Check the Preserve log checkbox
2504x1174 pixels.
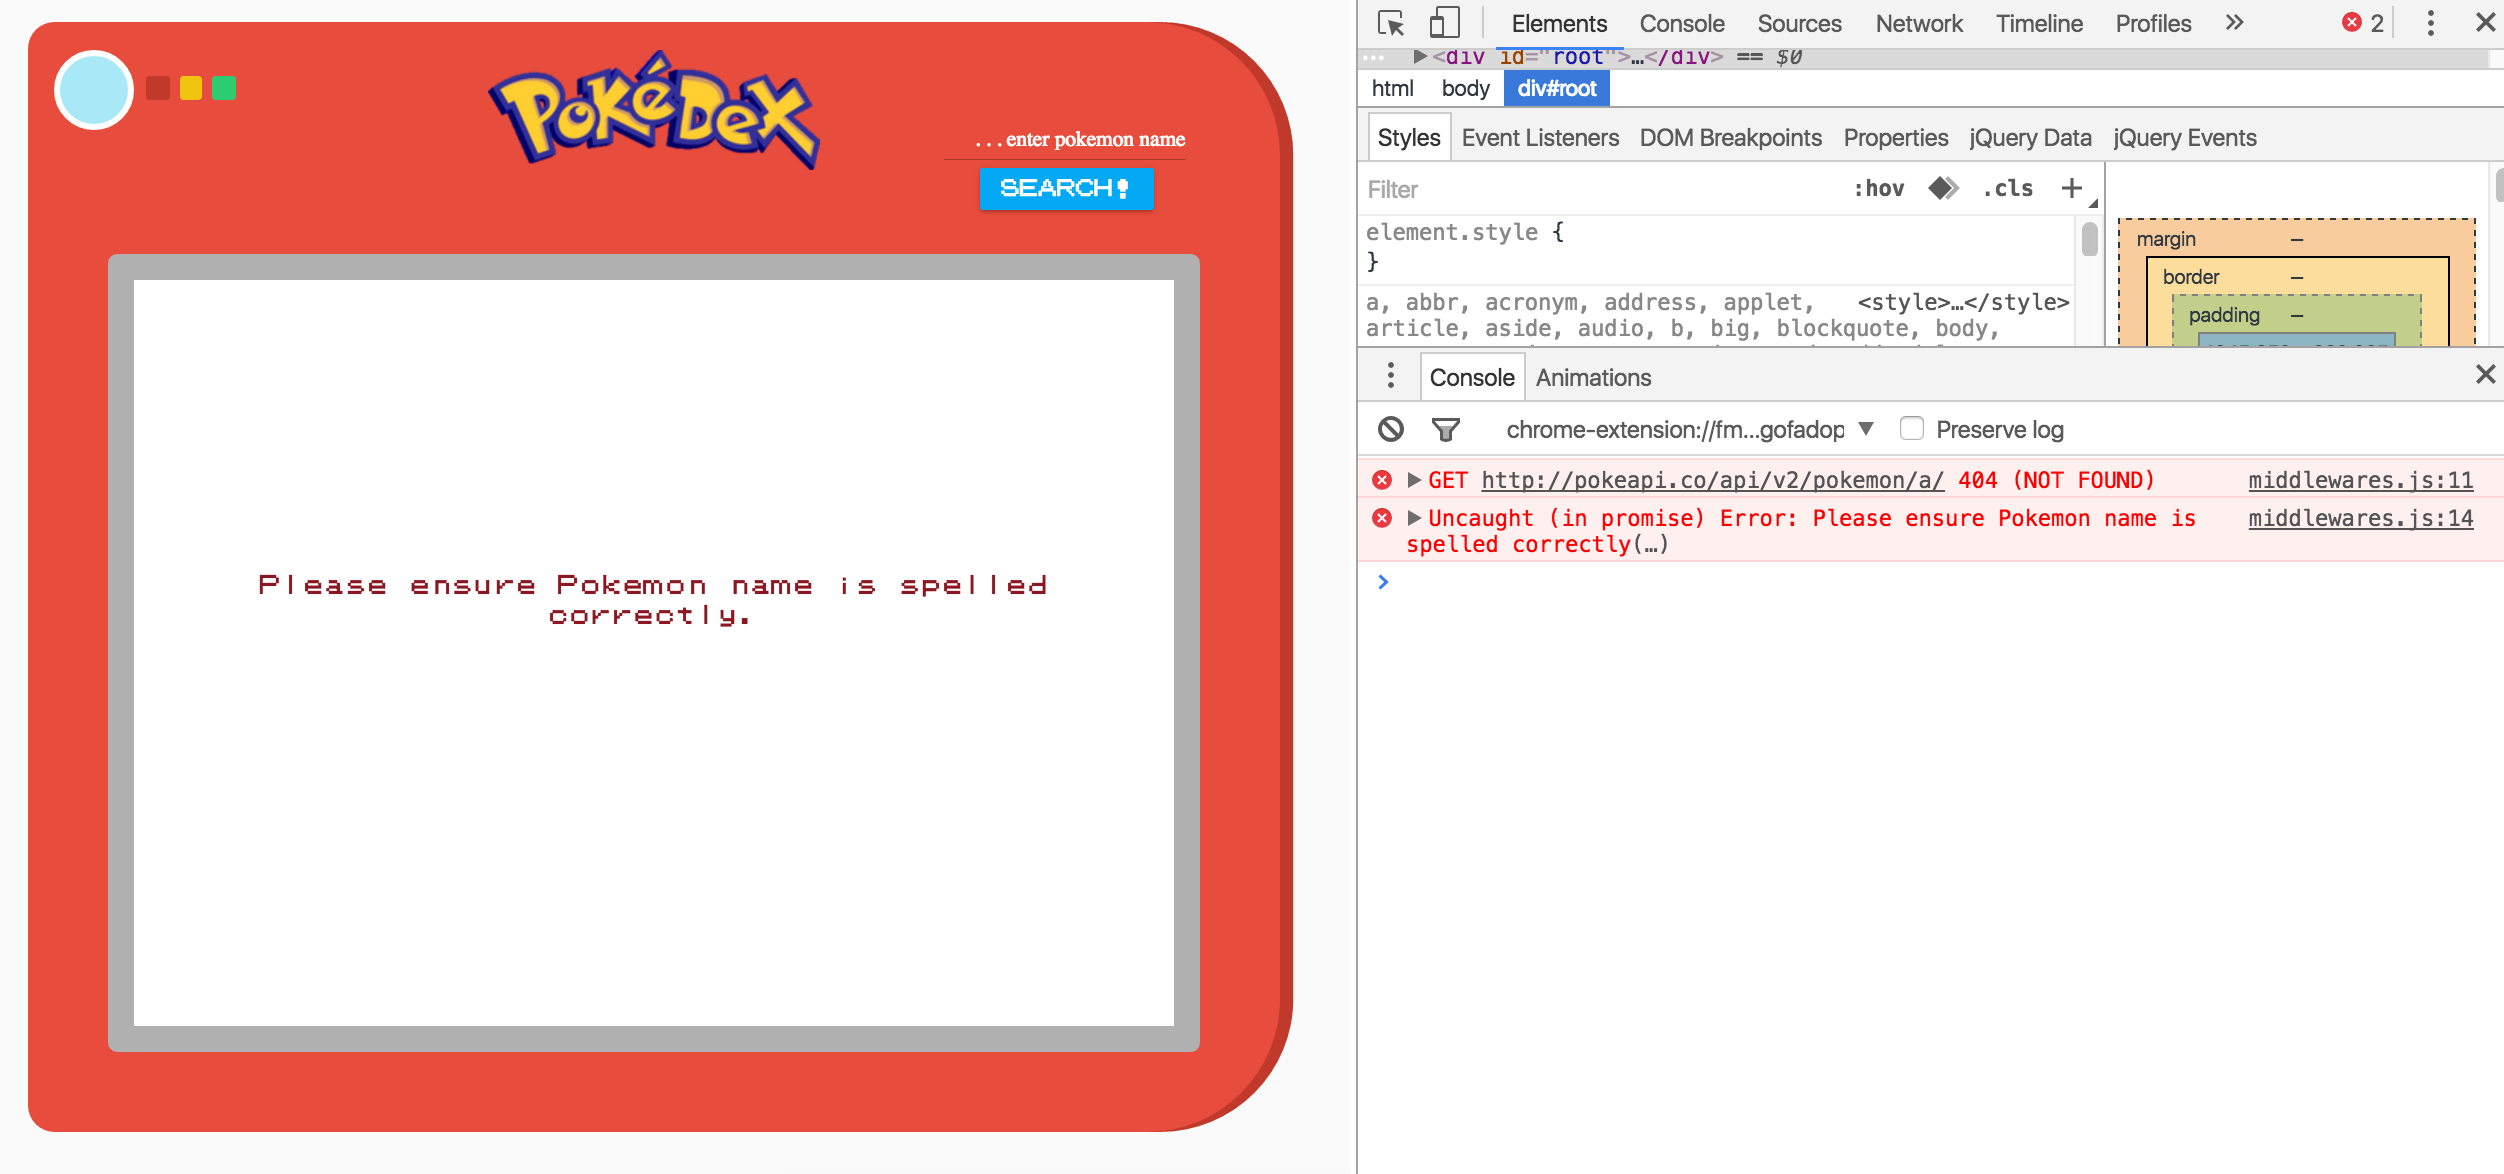pos(1912,428)
